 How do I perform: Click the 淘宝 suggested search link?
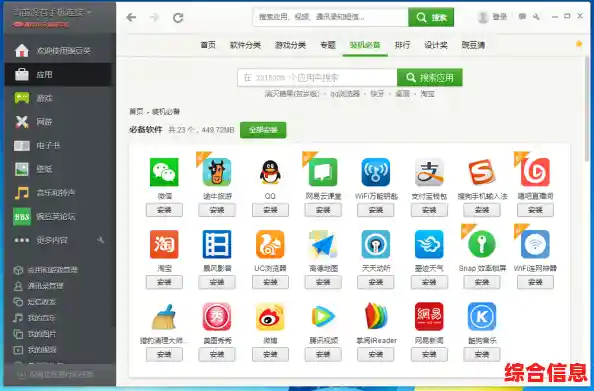[427, 94]
